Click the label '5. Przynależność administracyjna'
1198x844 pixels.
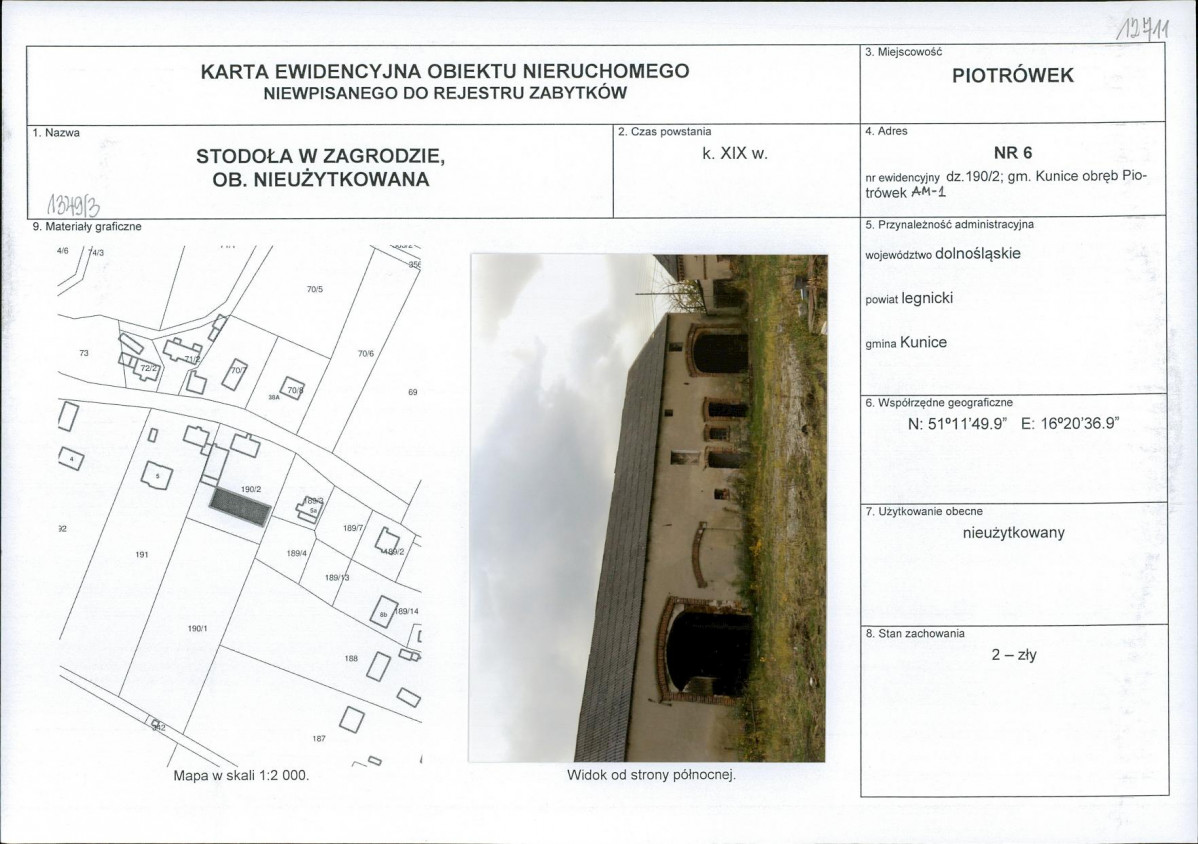point(950,225)
